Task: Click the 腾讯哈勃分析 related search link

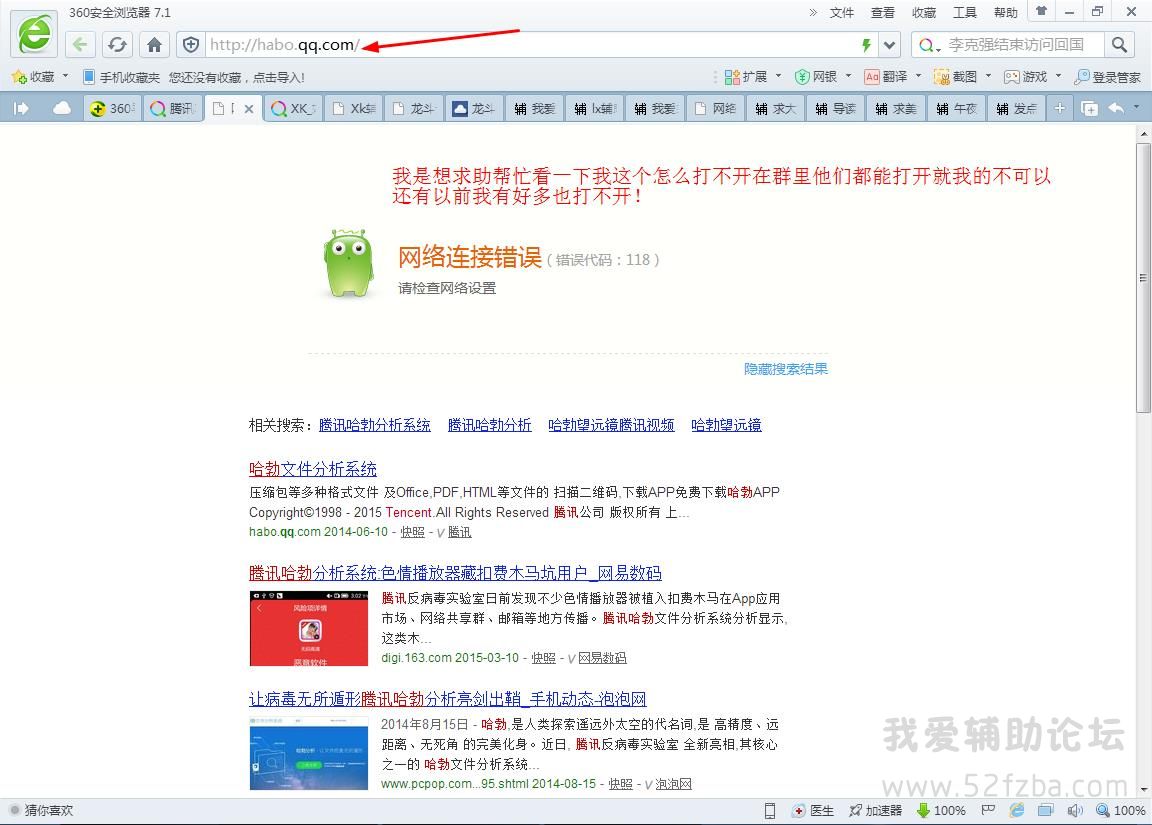Action: [x=489, y=425]
